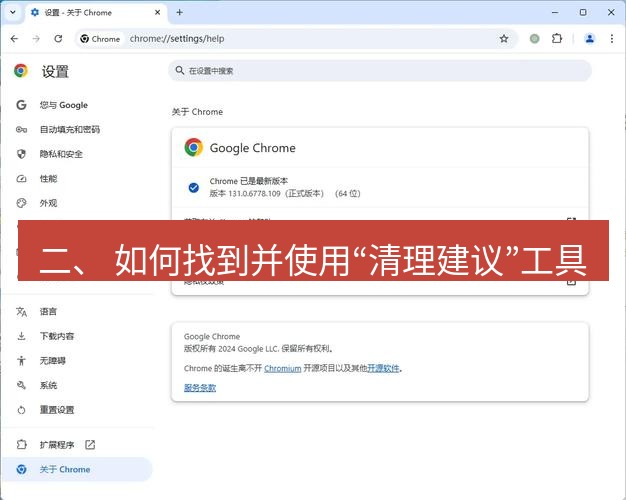
Task: Open 重置设置 section
Action: coord(77,410)
